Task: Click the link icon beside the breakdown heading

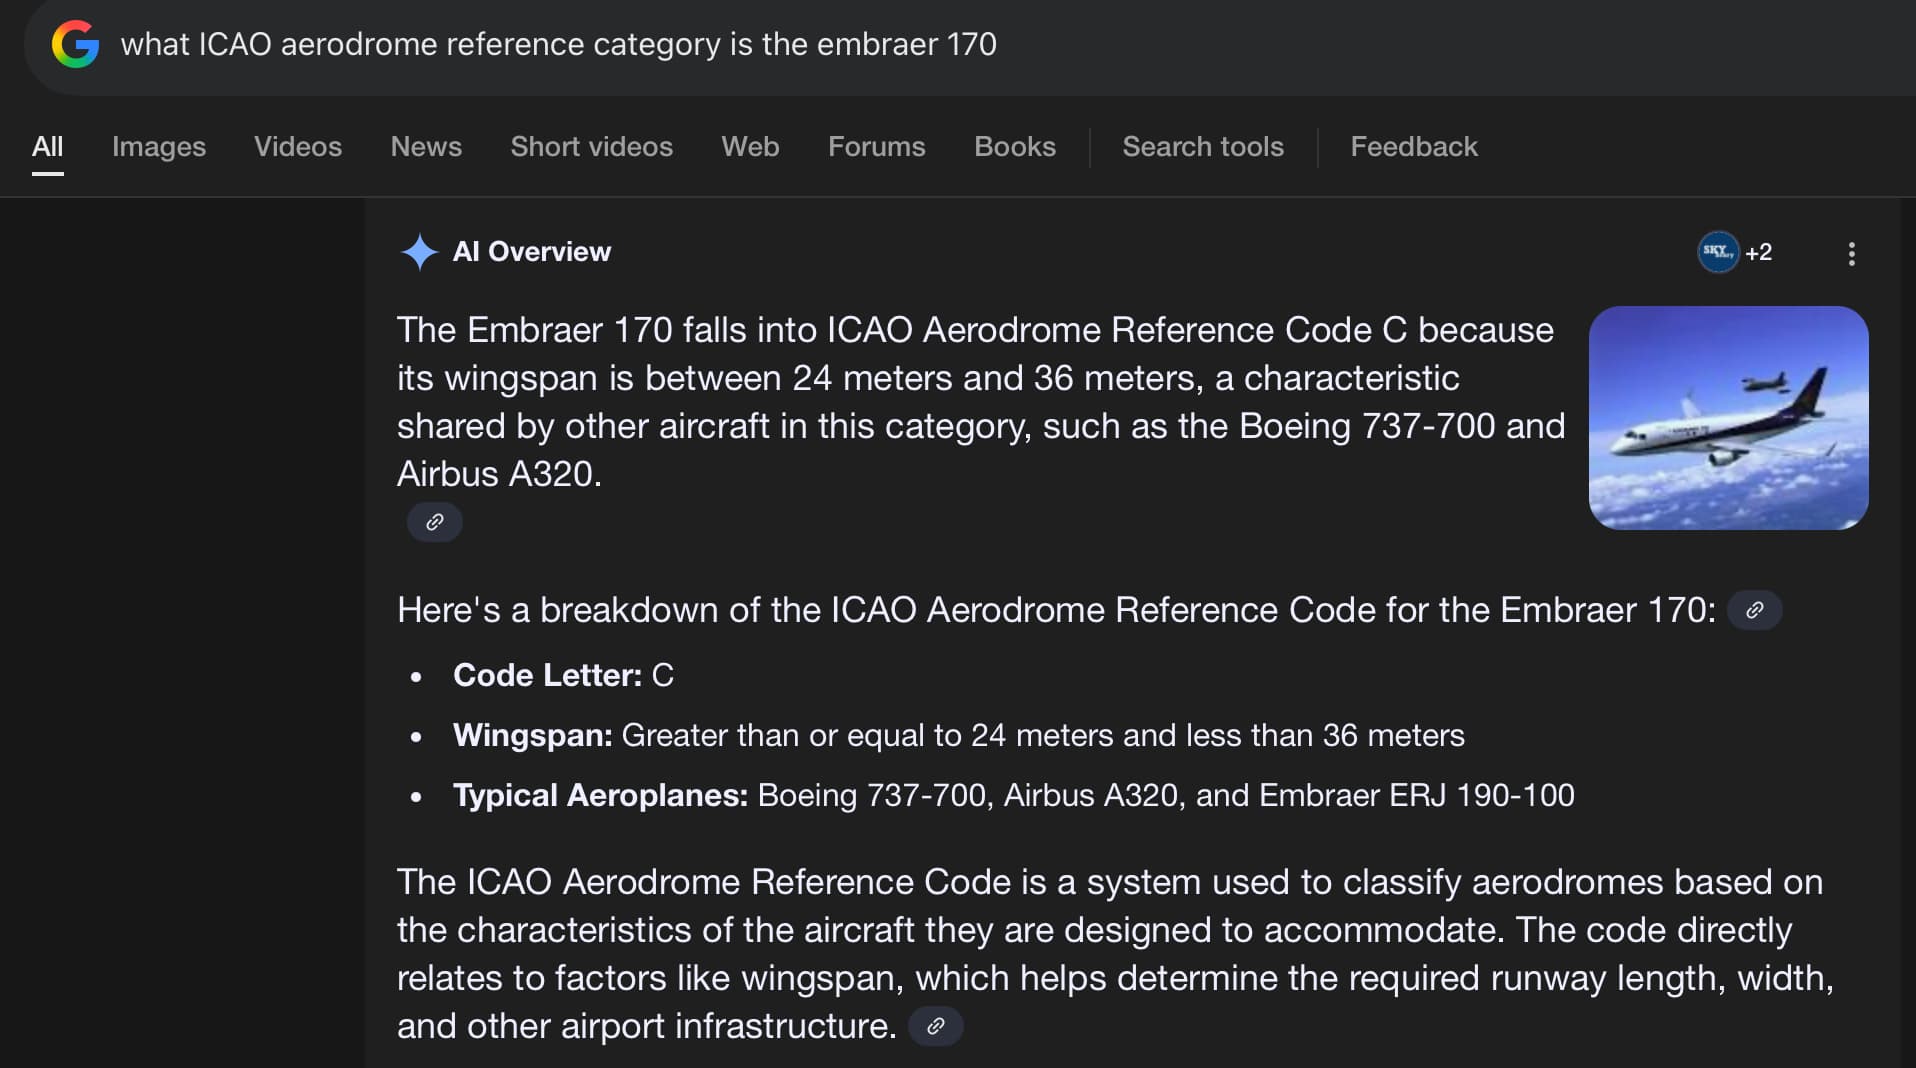Action: (x=1757, y=610)
